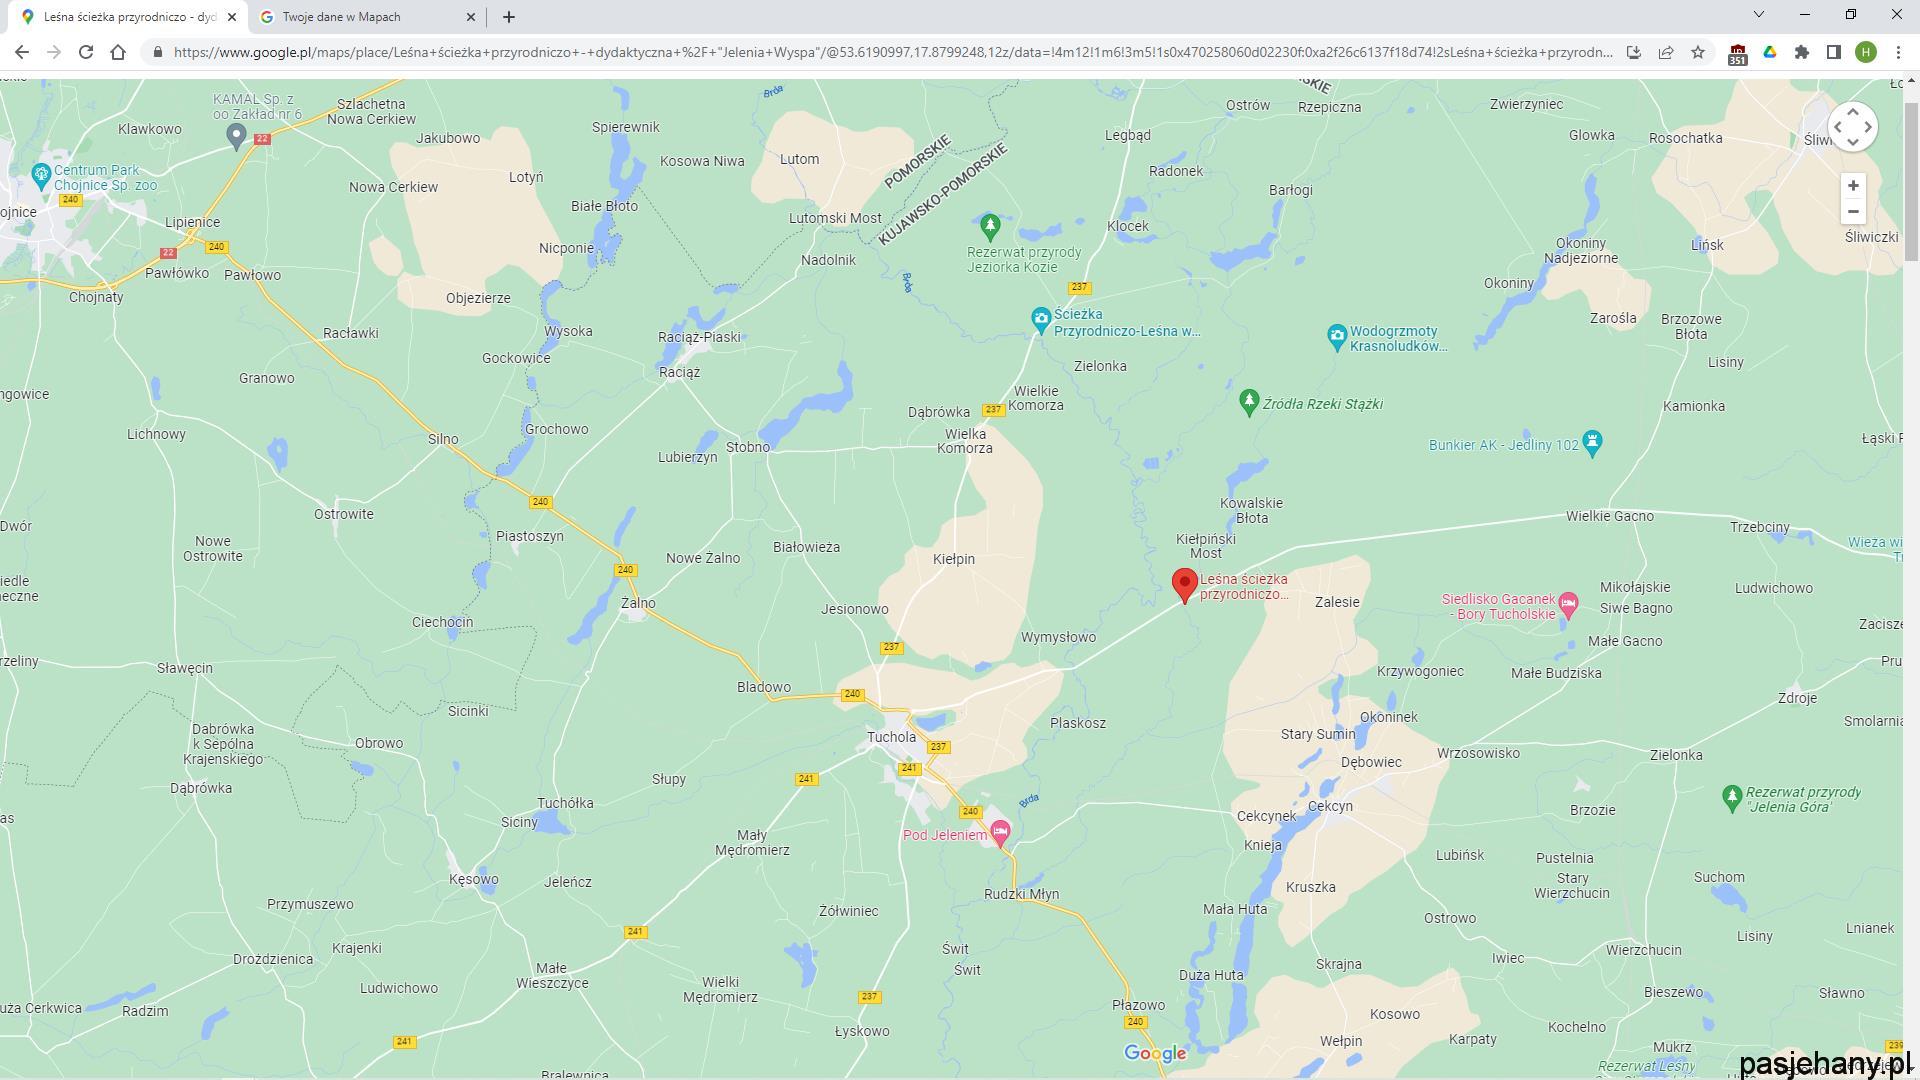The height and width of the screenshot is (1080, 1920).
Task: Click the Płazowo village label
Action: [1139, 1005]
